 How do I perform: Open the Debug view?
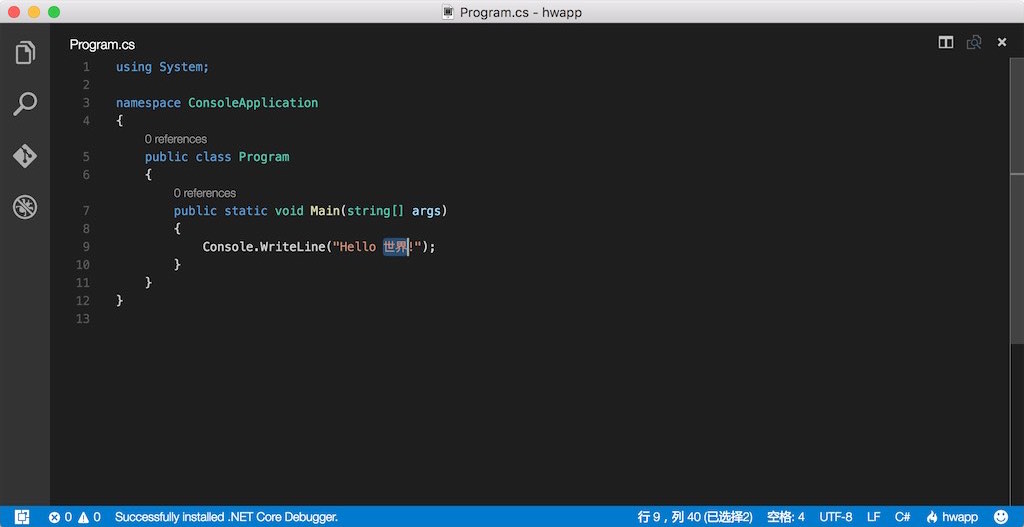(x=25, y=208)
